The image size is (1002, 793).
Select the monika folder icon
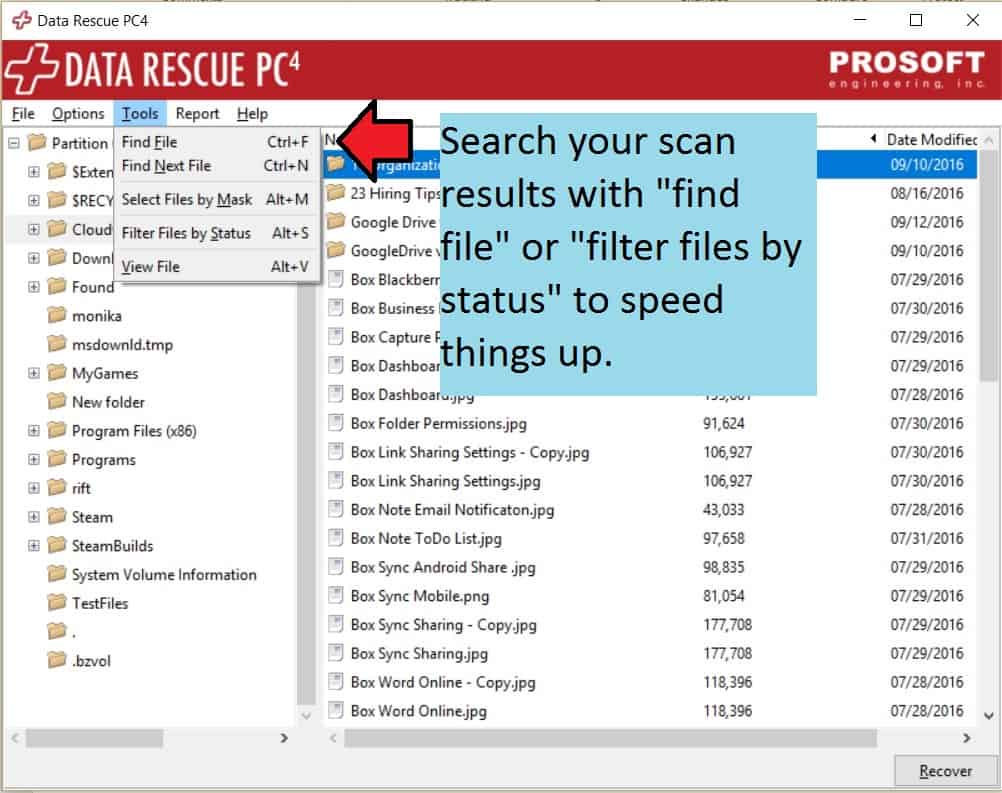click(x=57, y=315)
